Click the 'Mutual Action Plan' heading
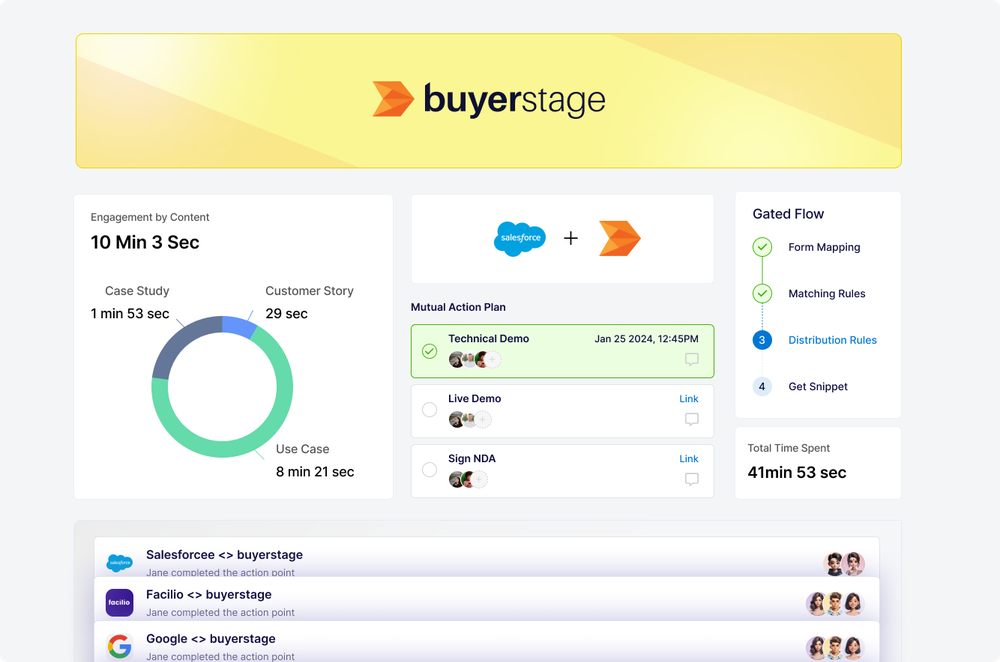 pyautogui.click(x=458, y=307)
